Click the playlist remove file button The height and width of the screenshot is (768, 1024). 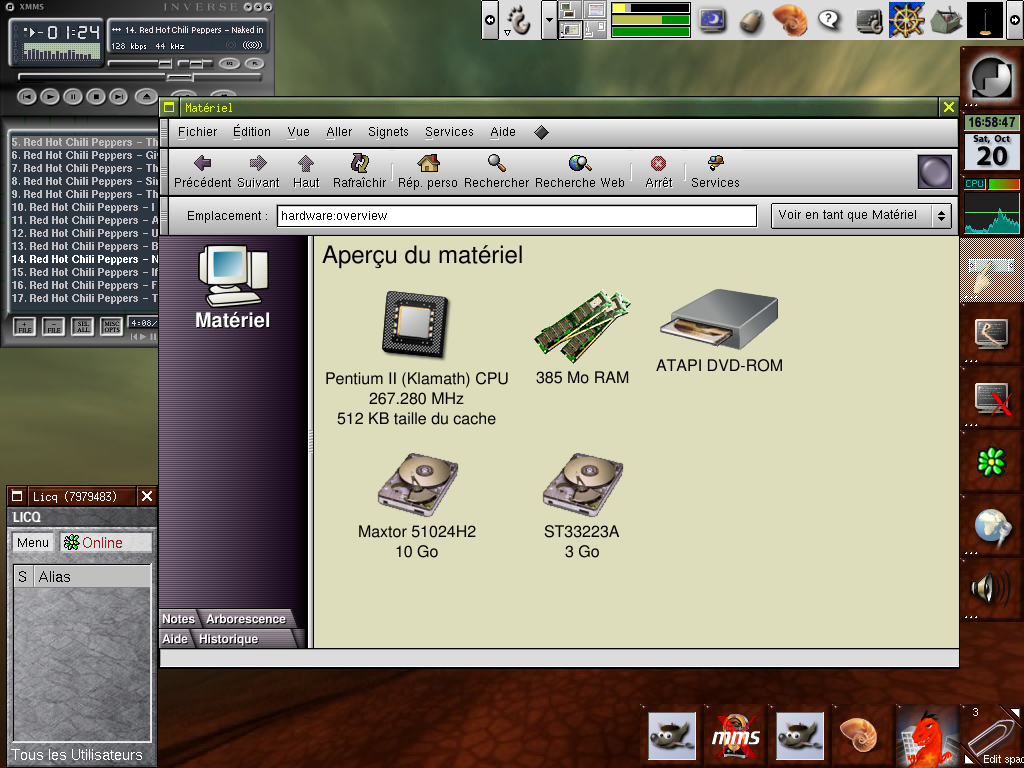click(54, 326)
